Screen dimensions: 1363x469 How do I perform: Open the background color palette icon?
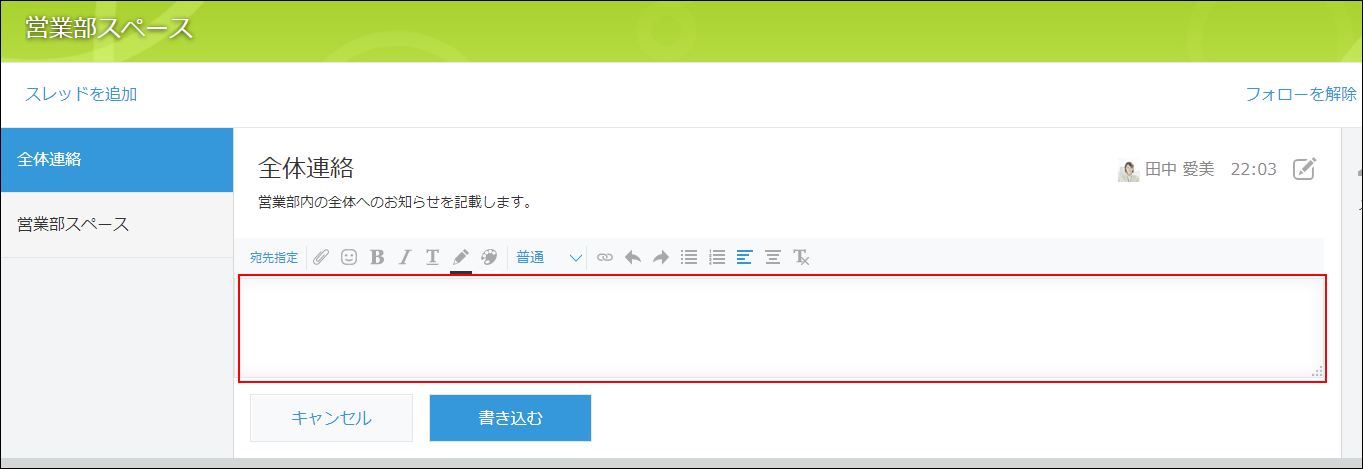coord(489,257)
